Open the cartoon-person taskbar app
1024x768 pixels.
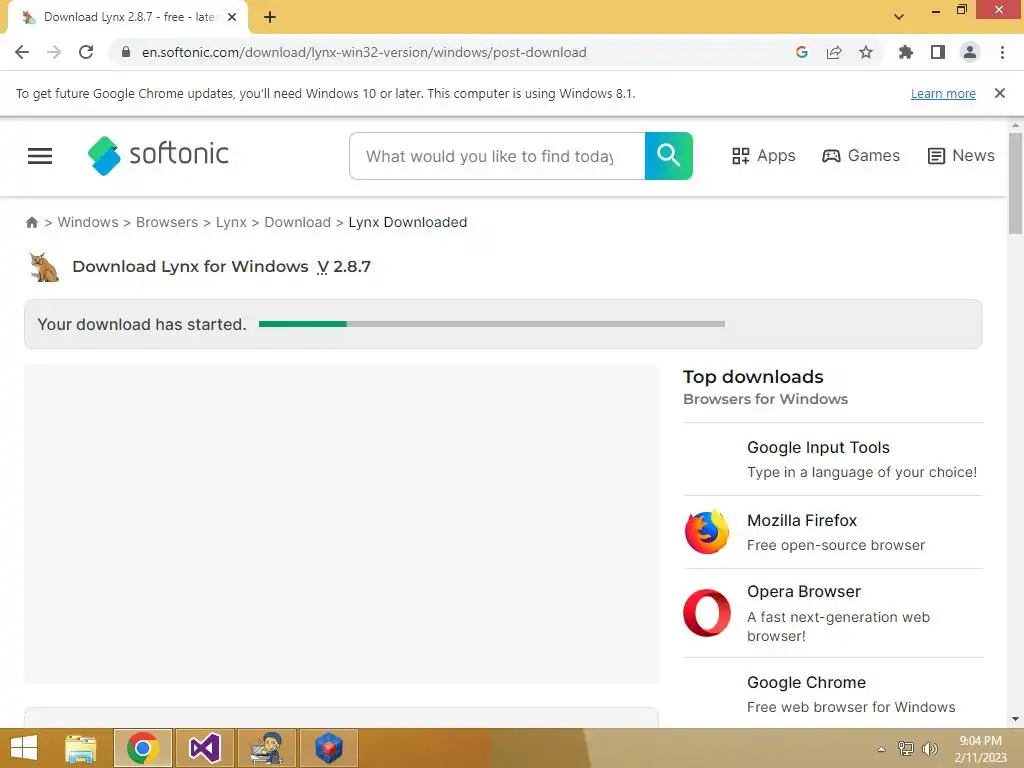click(x=267, y=748)
